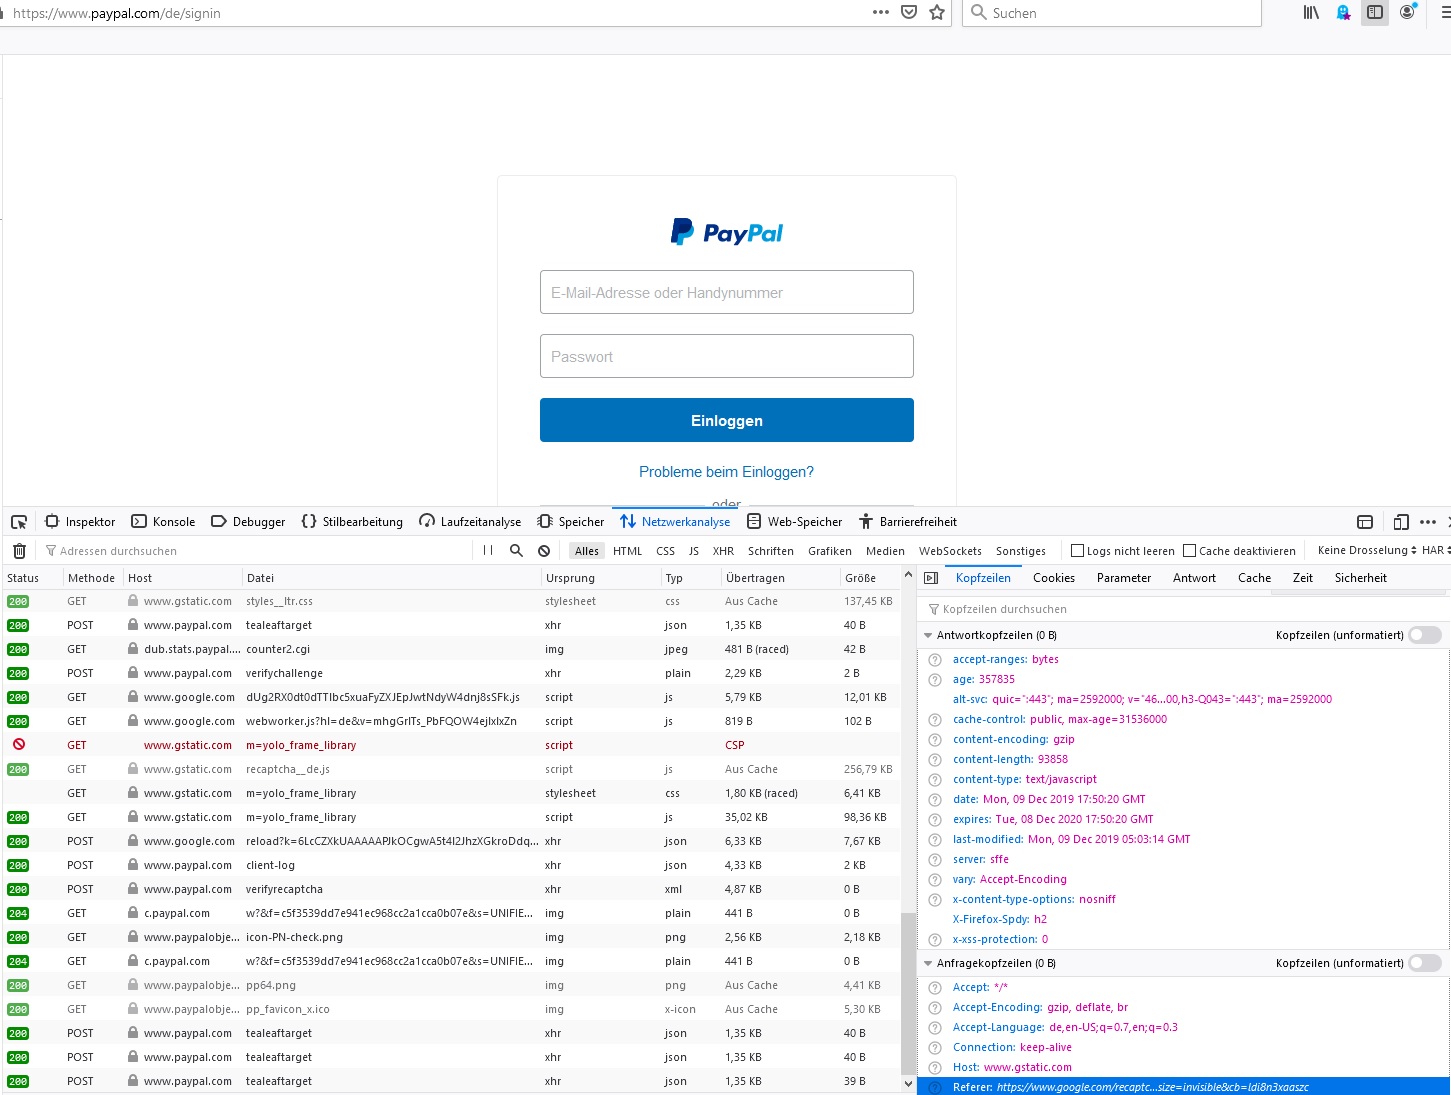Save page to Pocket

click(x=908, y=13)
